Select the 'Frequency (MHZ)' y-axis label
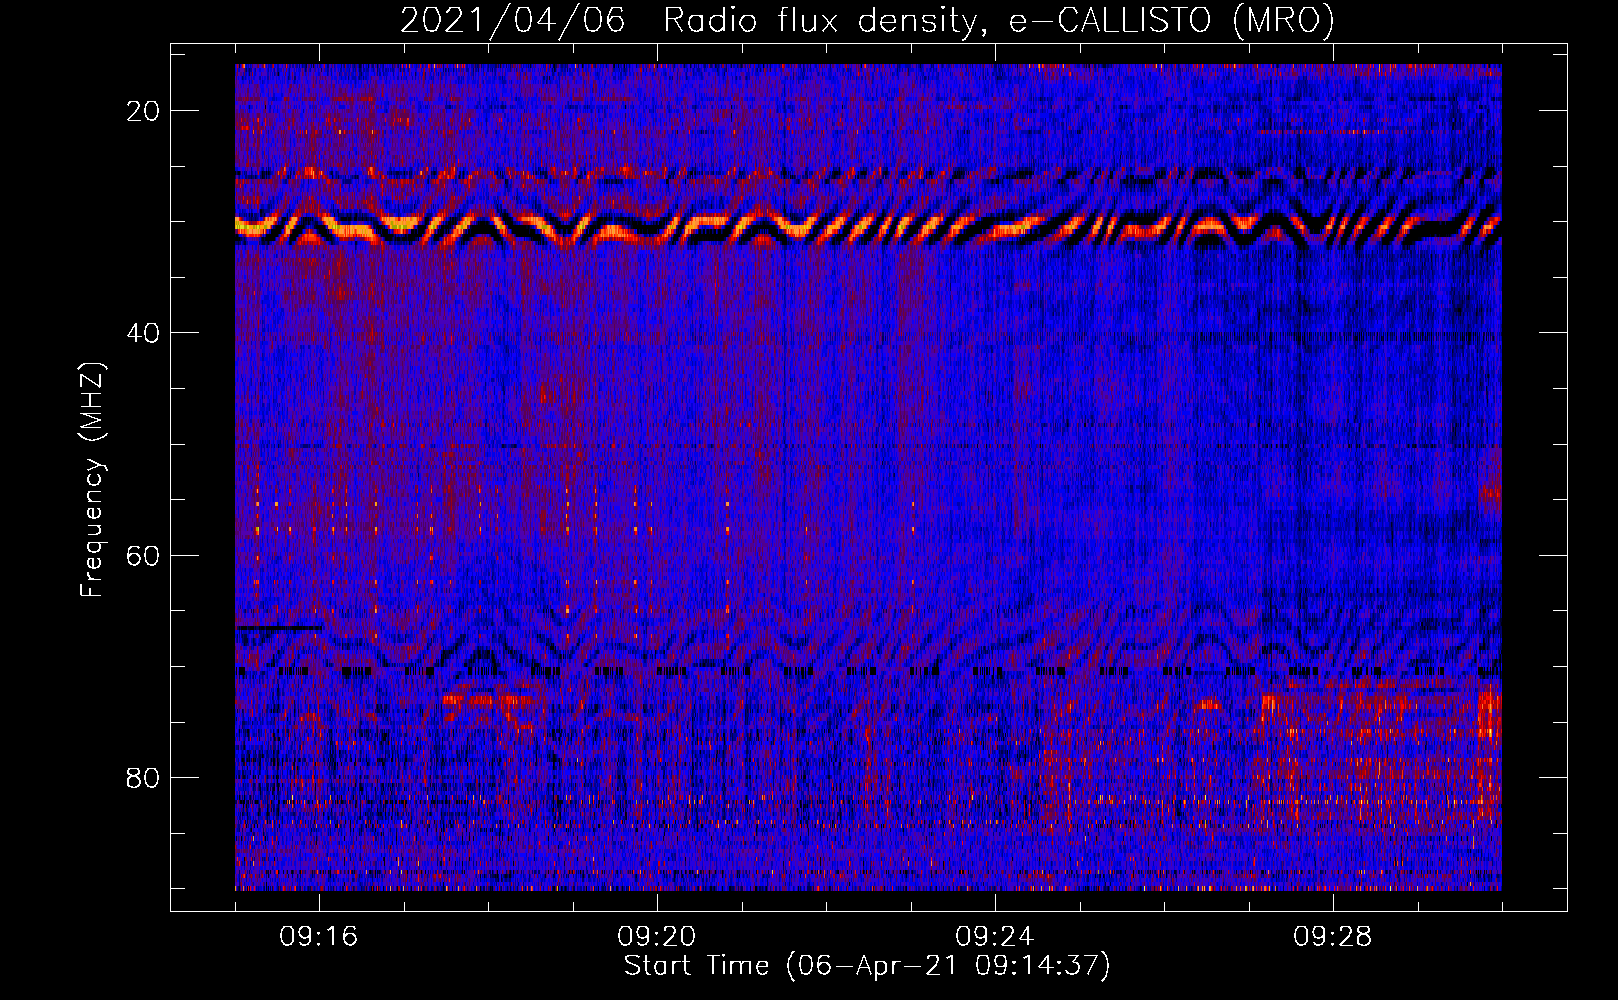The height and width of the screenshot is (1000, 1618). pos(92,480)
